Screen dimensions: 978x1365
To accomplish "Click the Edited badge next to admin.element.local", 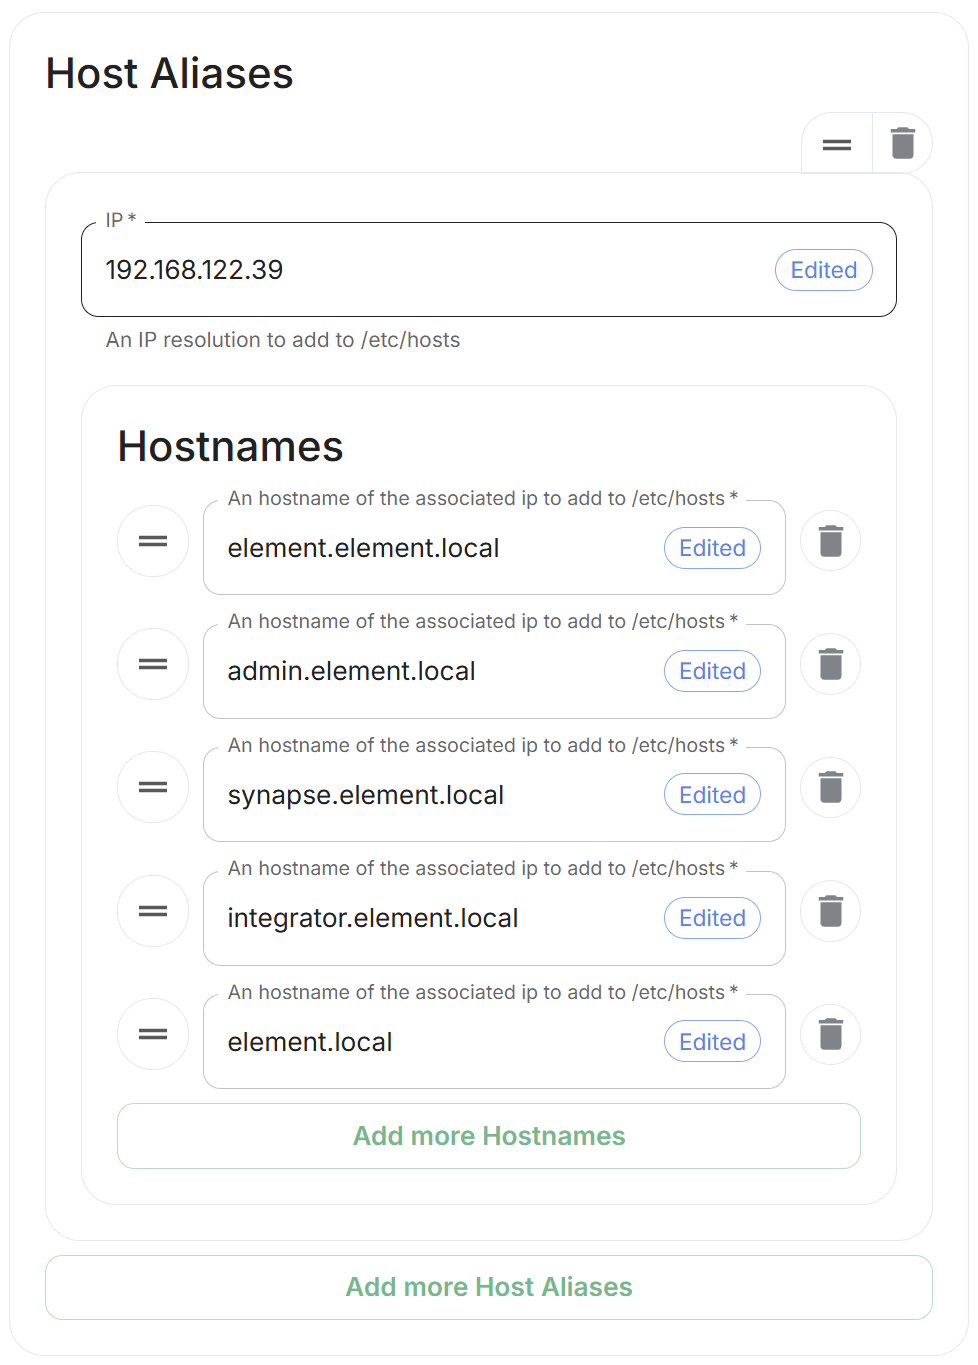I will pos(713,671).
